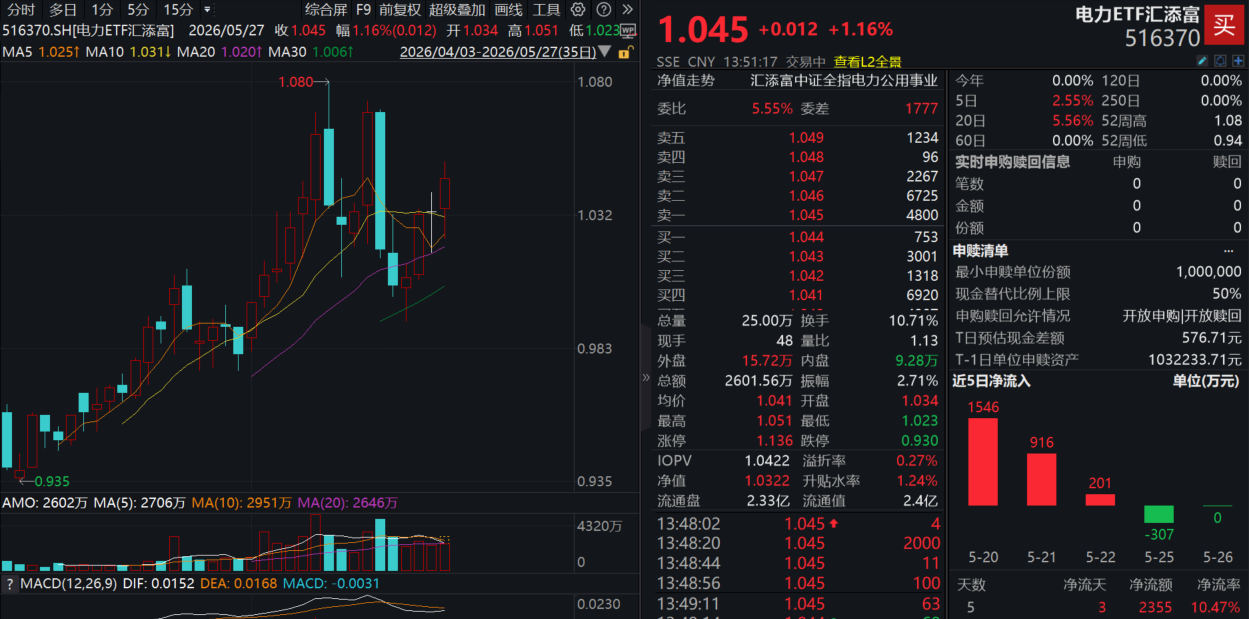The image size is (1249, 619).
Task: Click 跌停 limit-down price 0.930
Action: [920, 440]
